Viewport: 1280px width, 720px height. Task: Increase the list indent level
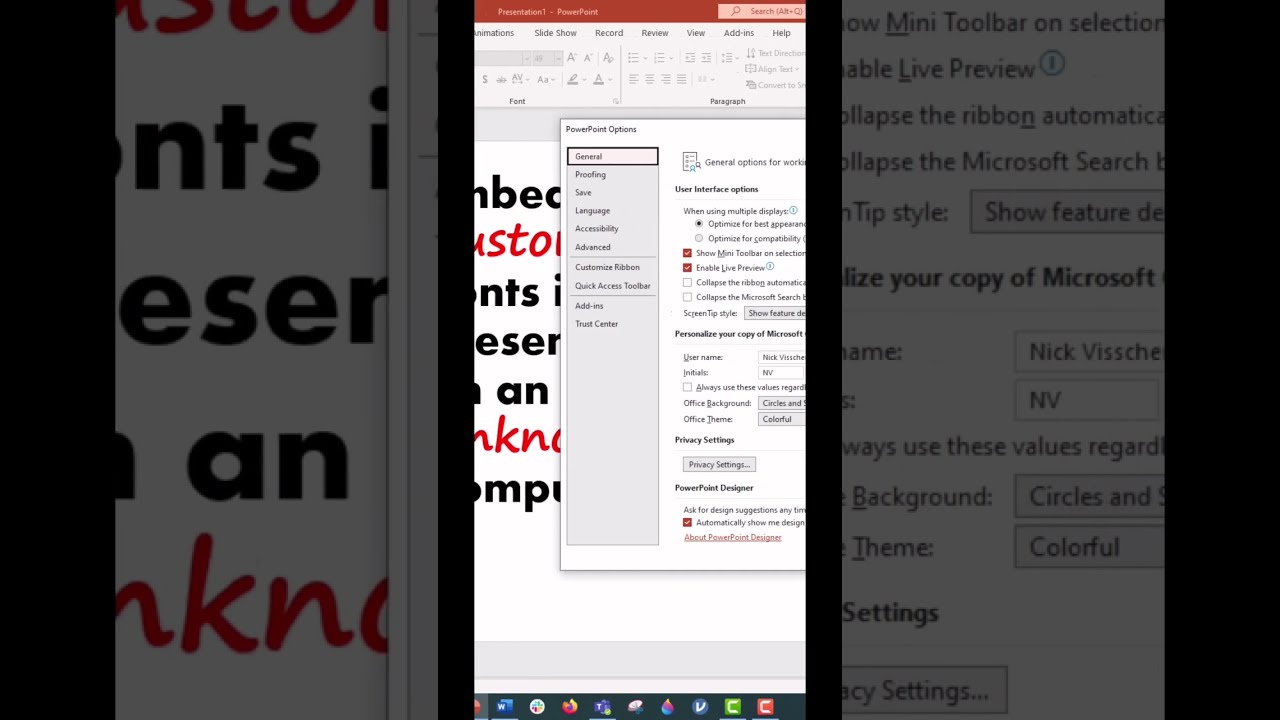point(706,58)
